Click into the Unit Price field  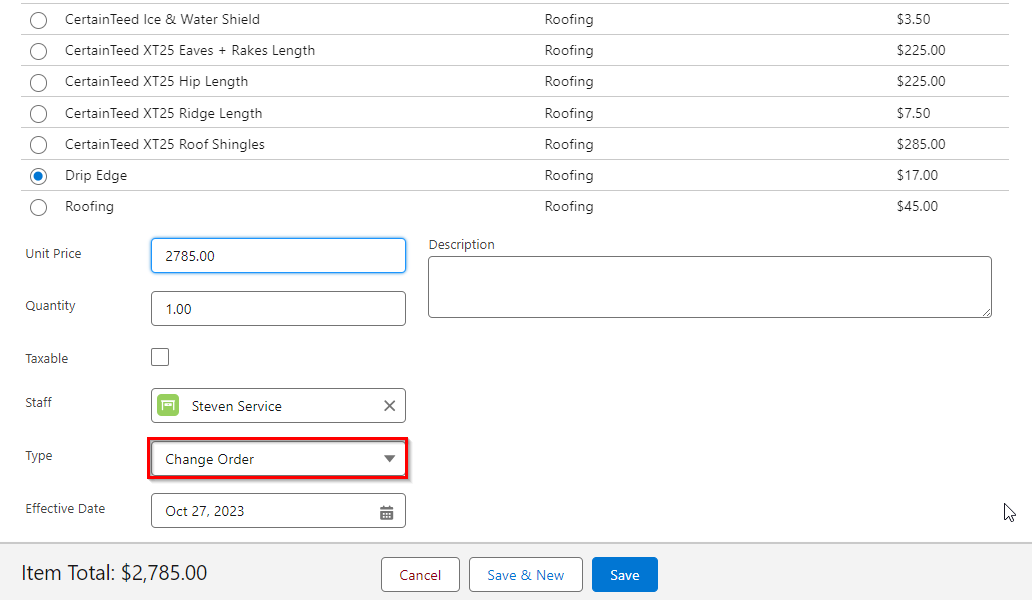(278, 255)
